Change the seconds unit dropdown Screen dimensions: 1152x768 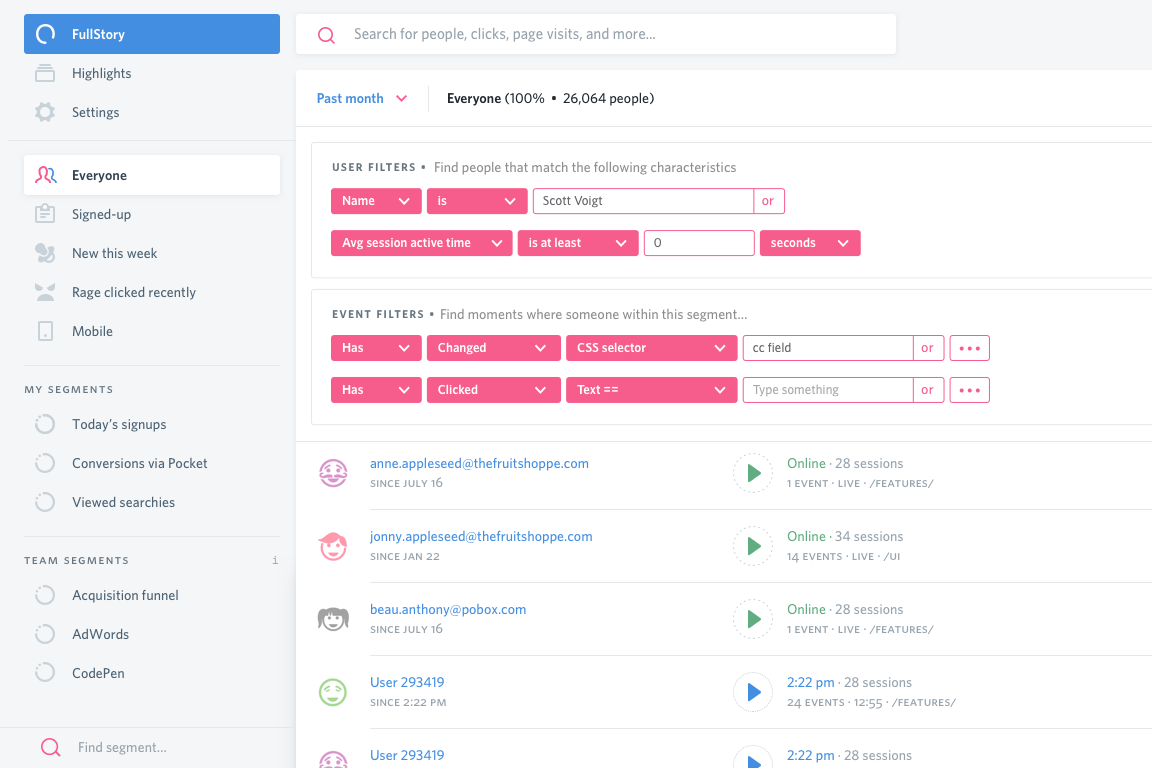coord(809,243)
